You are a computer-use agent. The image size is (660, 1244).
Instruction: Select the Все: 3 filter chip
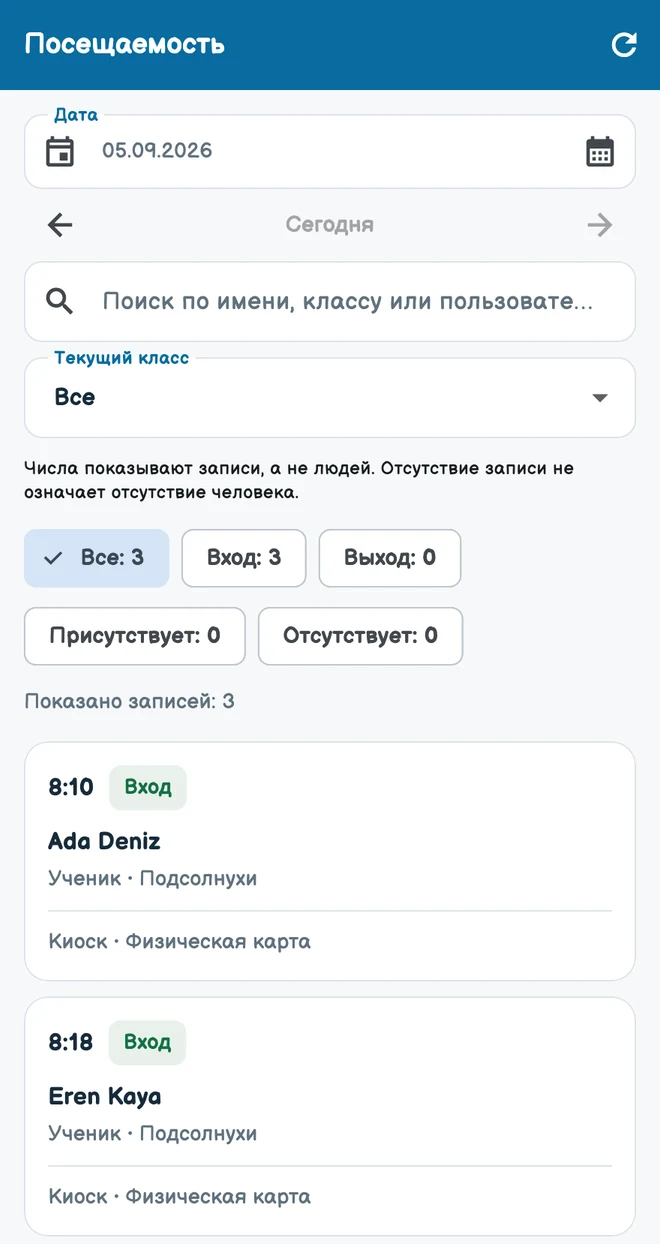coord(97,558)
